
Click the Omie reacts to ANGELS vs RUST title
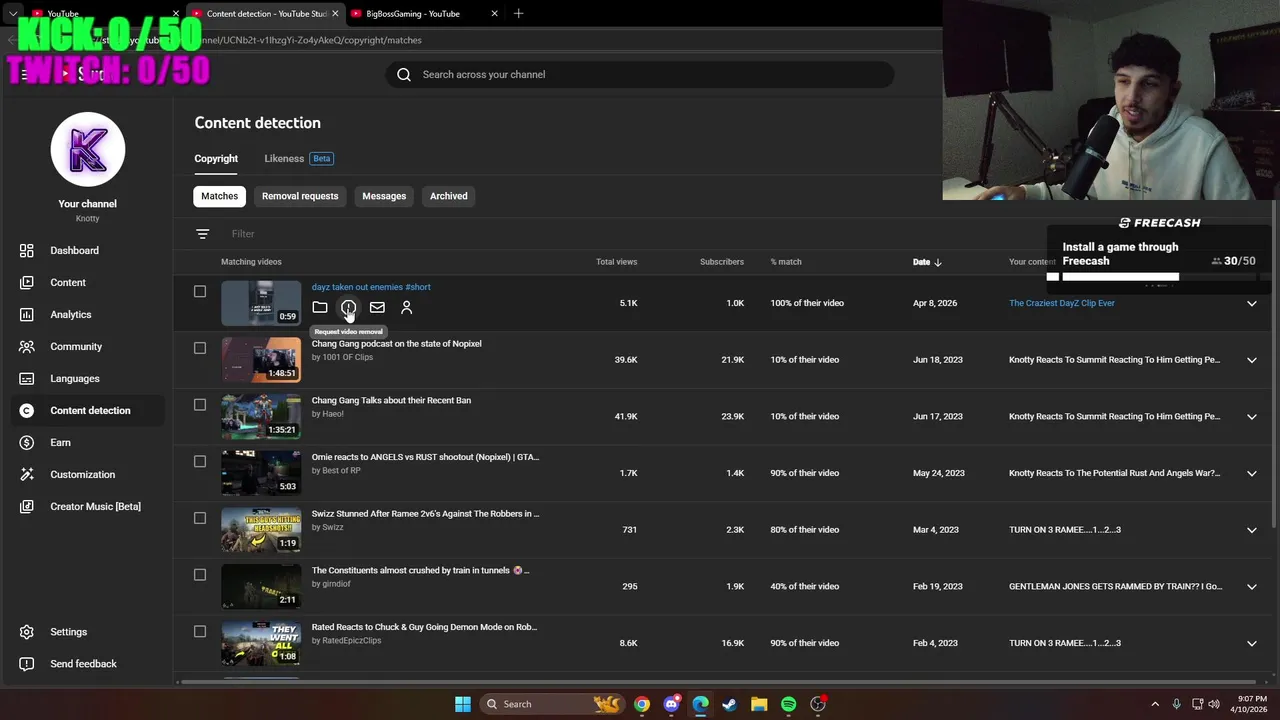(425, 457)
